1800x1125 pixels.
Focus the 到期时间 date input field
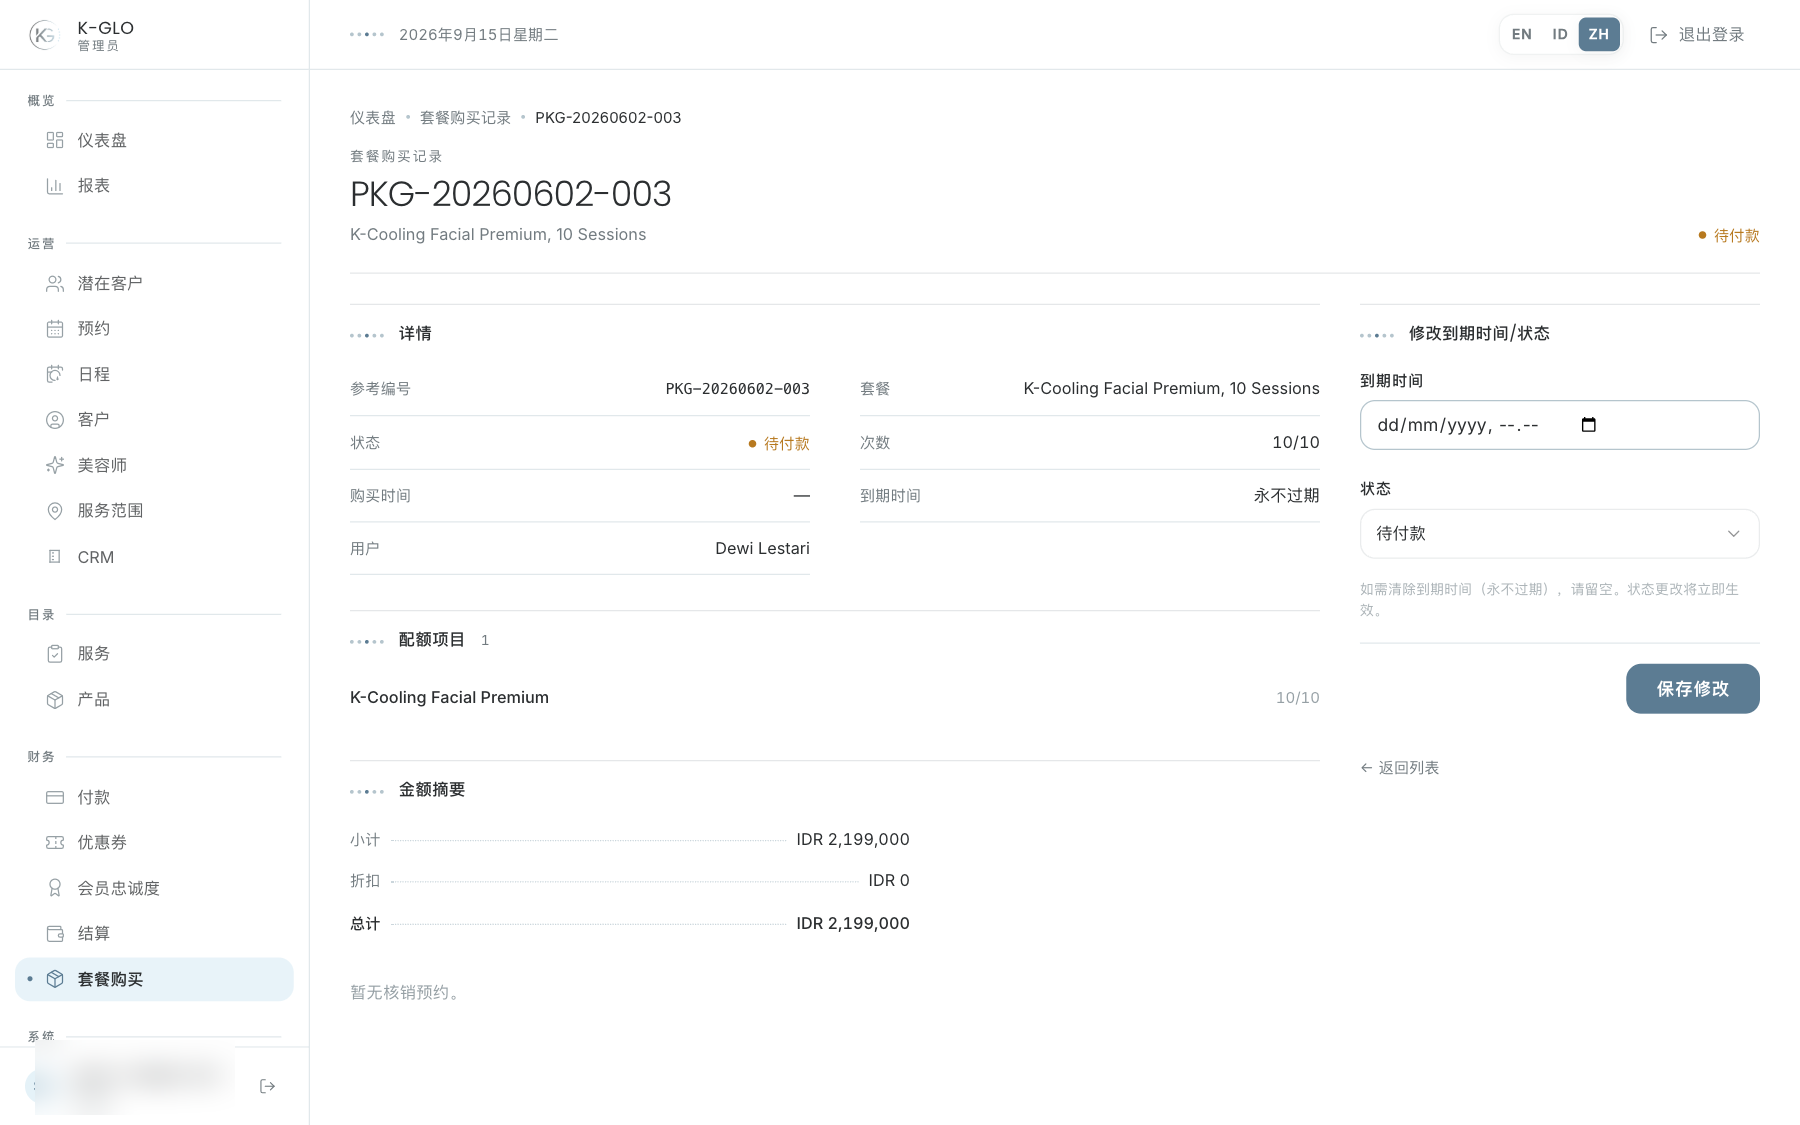[1559, 425]
